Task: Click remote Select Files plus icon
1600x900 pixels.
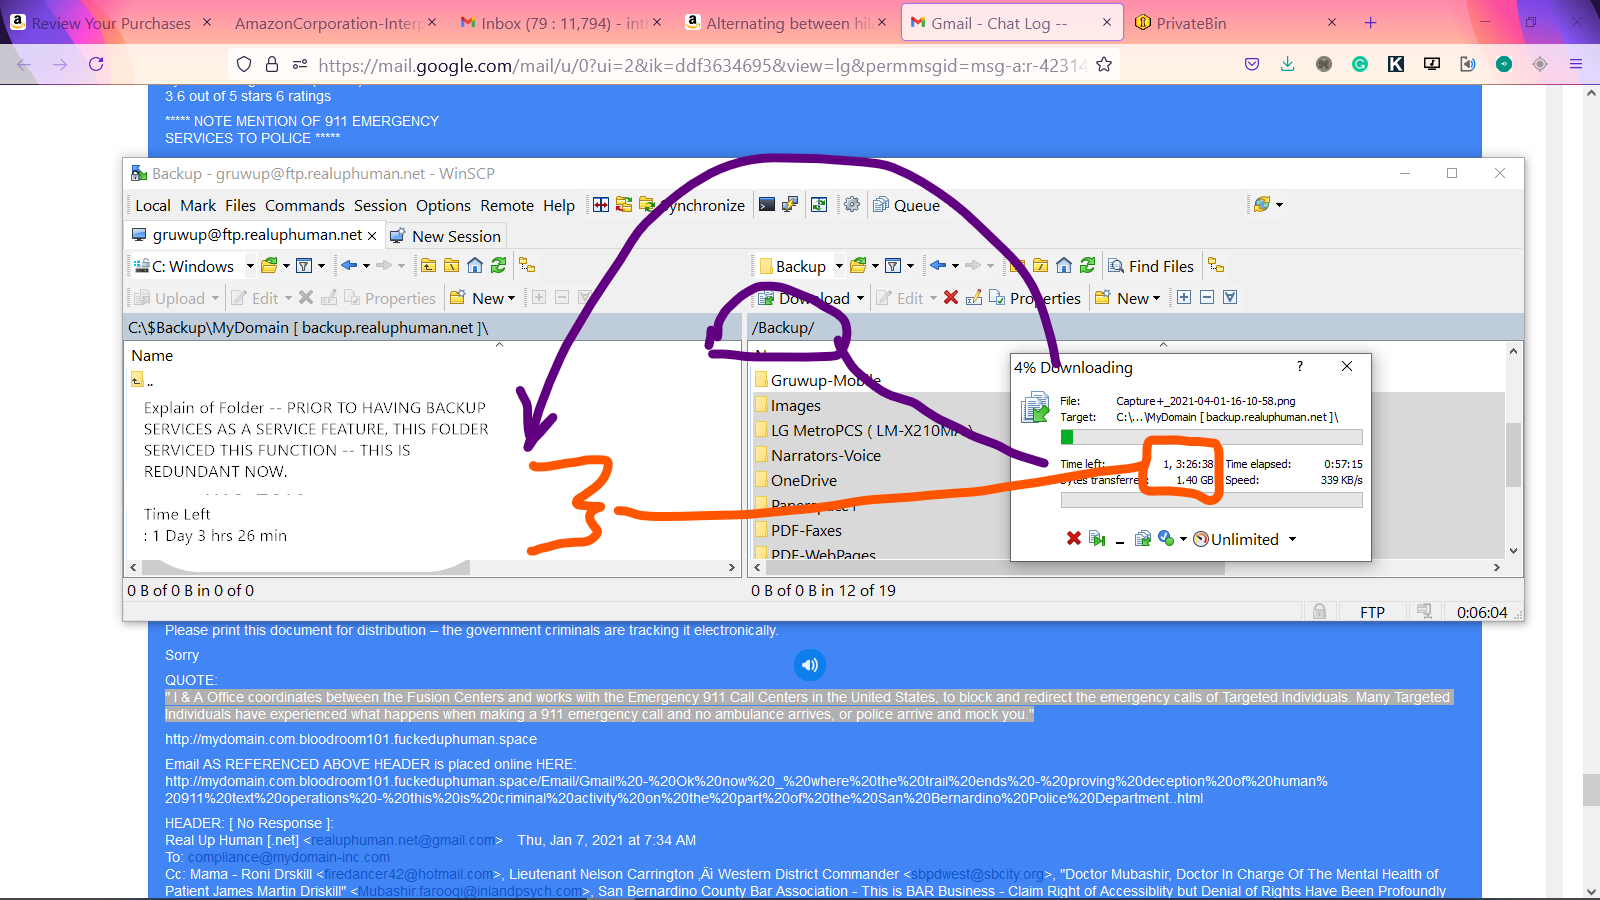Action: click(x=1184, y=297)
